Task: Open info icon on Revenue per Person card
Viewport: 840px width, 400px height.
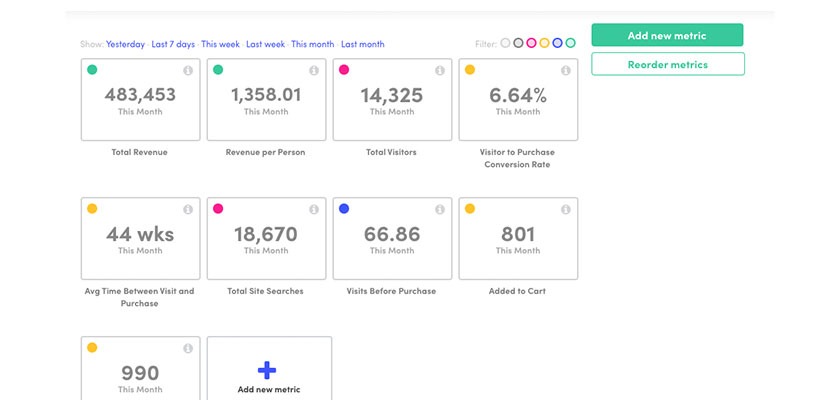Action: pyautogui.click(x=313, y=71)
